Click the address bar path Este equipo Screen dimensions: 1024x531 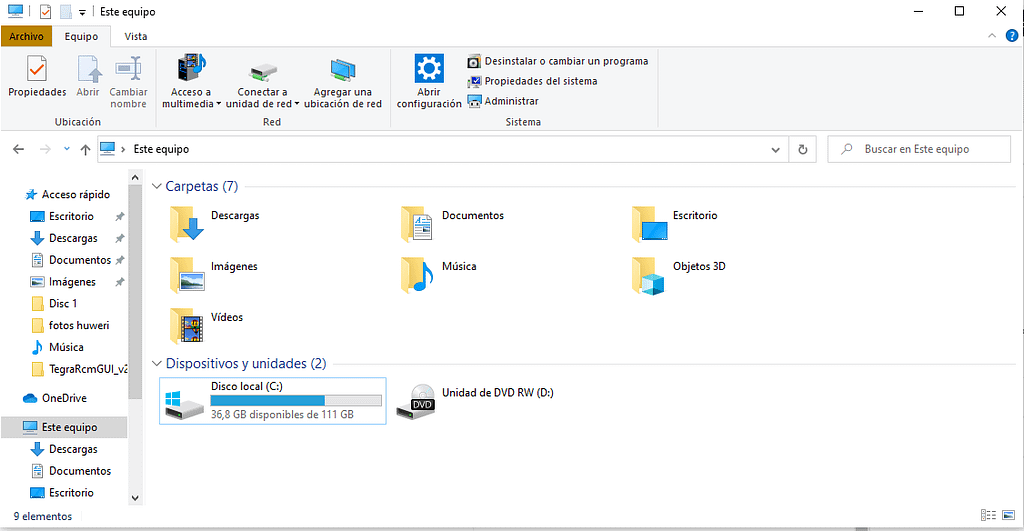tap(161, 150)
